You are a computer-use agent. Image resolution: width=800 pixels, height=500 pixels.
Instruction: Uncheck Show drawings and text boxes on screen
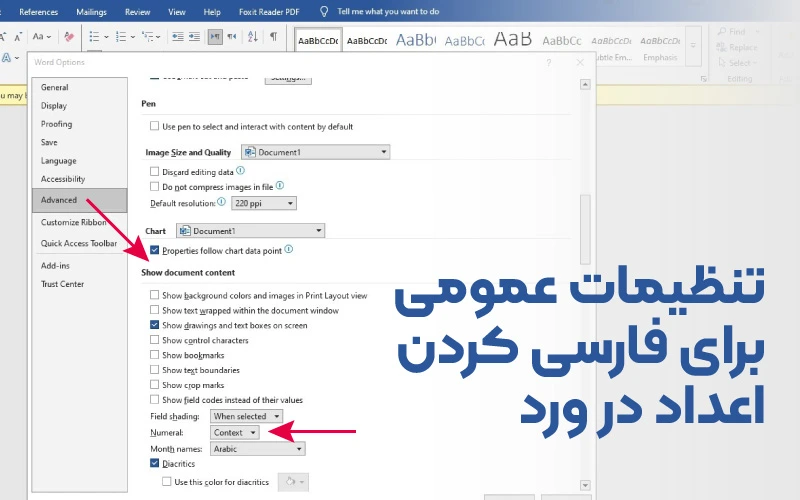pos(155,324)
